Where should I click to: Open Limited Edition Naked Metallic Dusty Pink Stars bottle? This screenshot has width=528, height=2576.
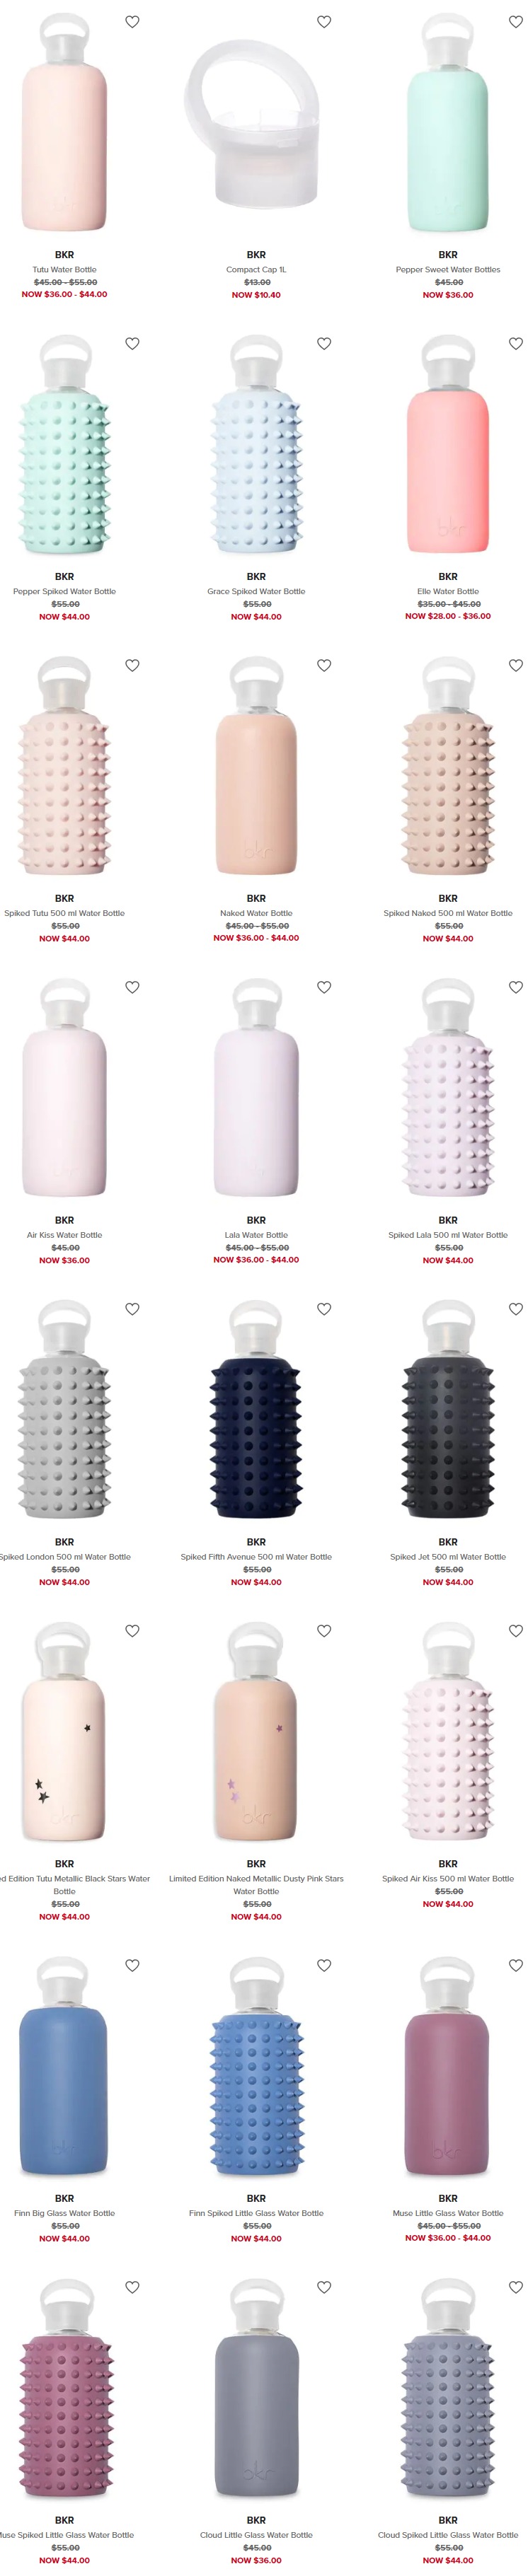(x=256, y=1886)
